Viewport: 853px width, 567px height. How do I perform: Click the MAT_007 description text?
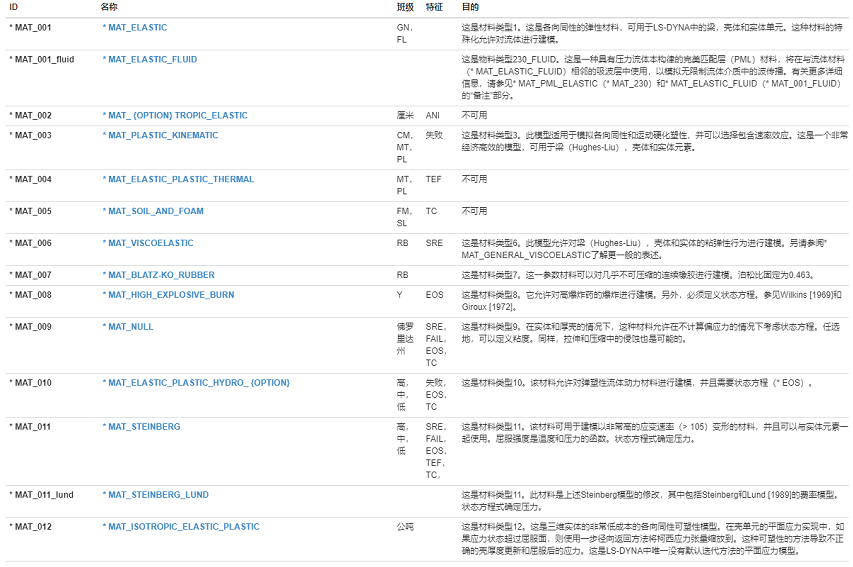[638, 275]
